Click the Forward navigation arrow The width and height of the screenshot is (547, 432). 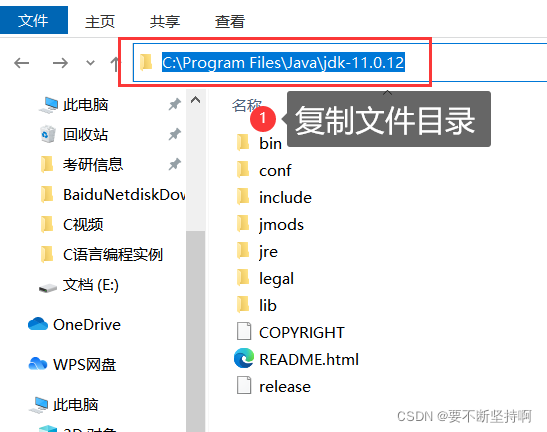click(60, 63)
